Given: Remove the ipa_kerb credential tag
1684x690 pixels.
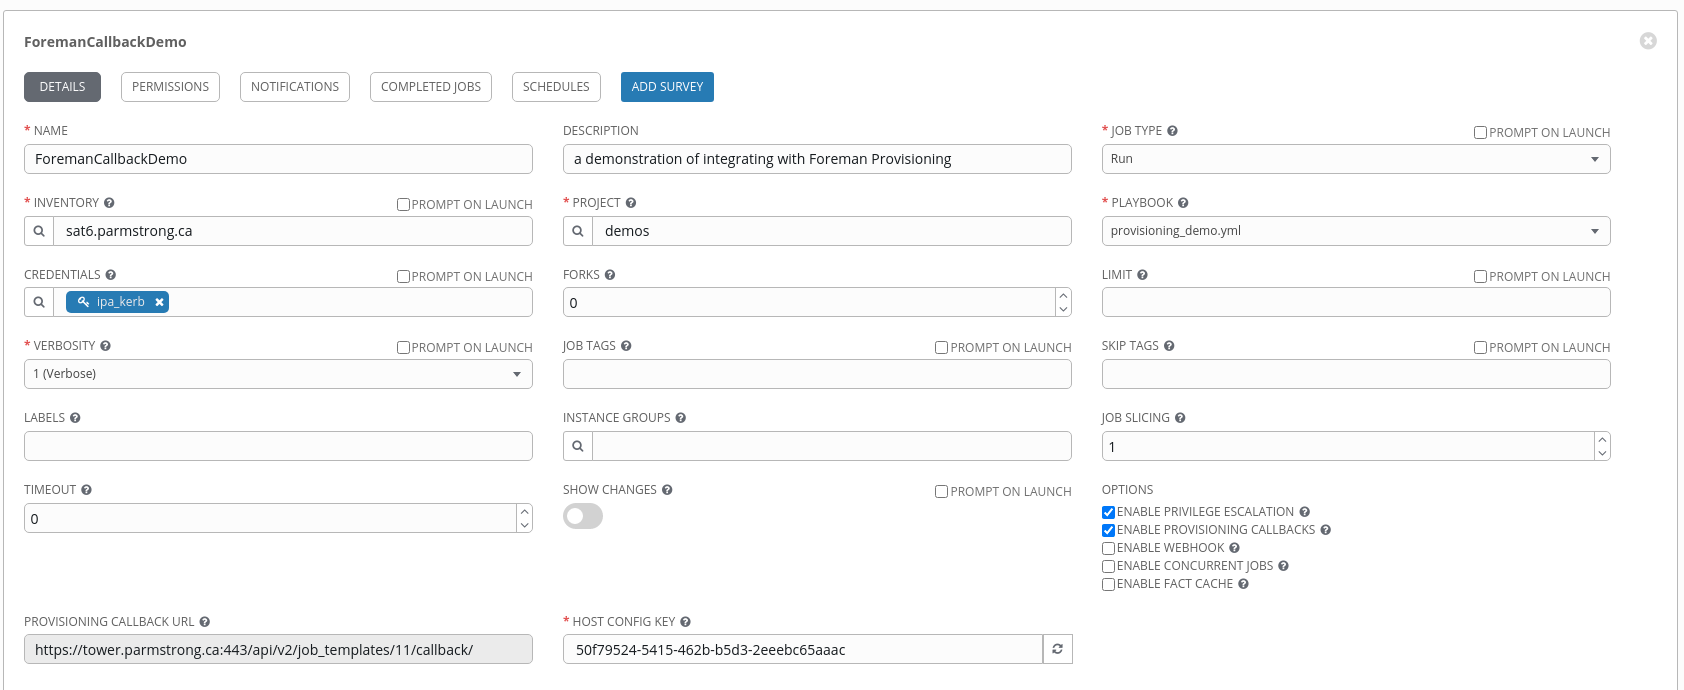Looking at the screenshot, I should (159, 302).
